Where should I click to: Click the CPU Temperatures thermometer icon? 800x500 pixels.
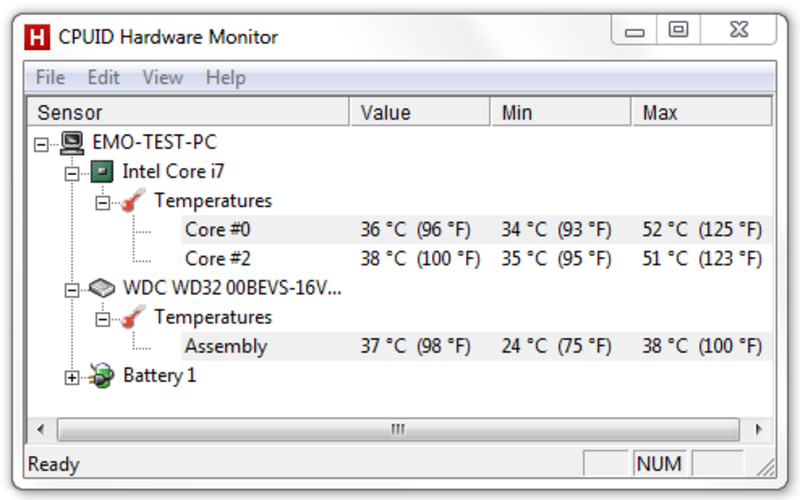point(133,201)
